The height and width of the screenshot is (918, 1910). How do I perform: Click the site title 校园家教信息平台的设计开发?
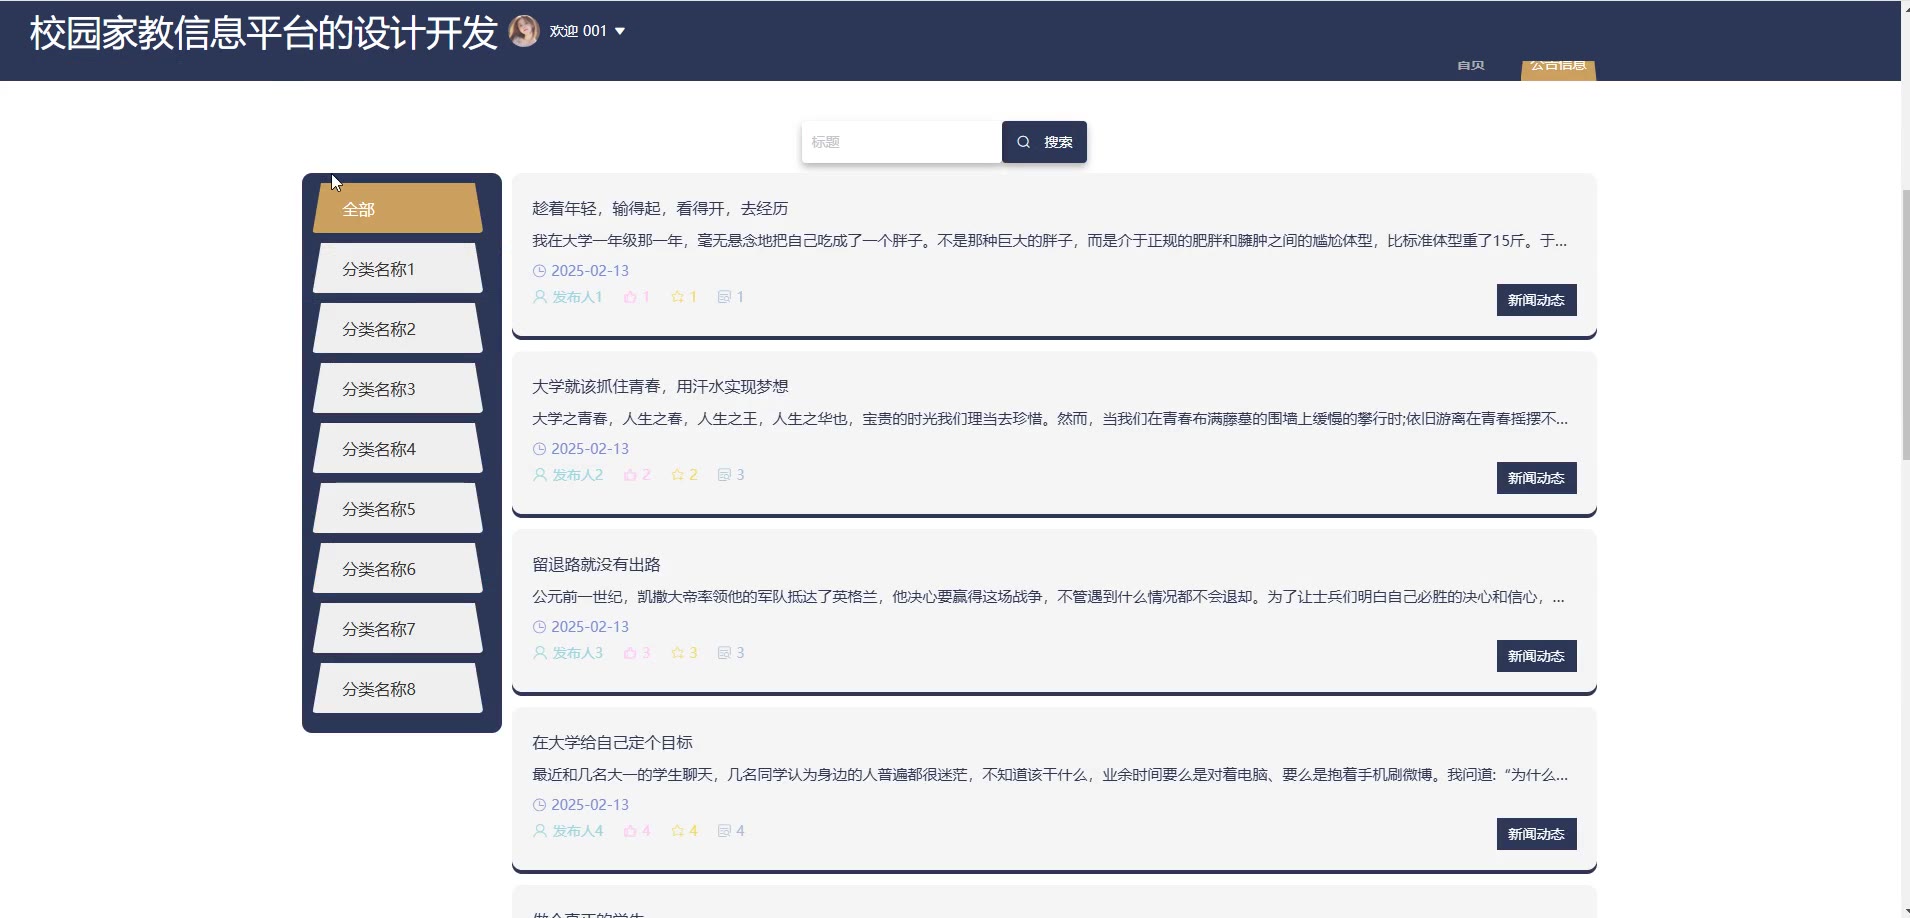tap(264, 33)
